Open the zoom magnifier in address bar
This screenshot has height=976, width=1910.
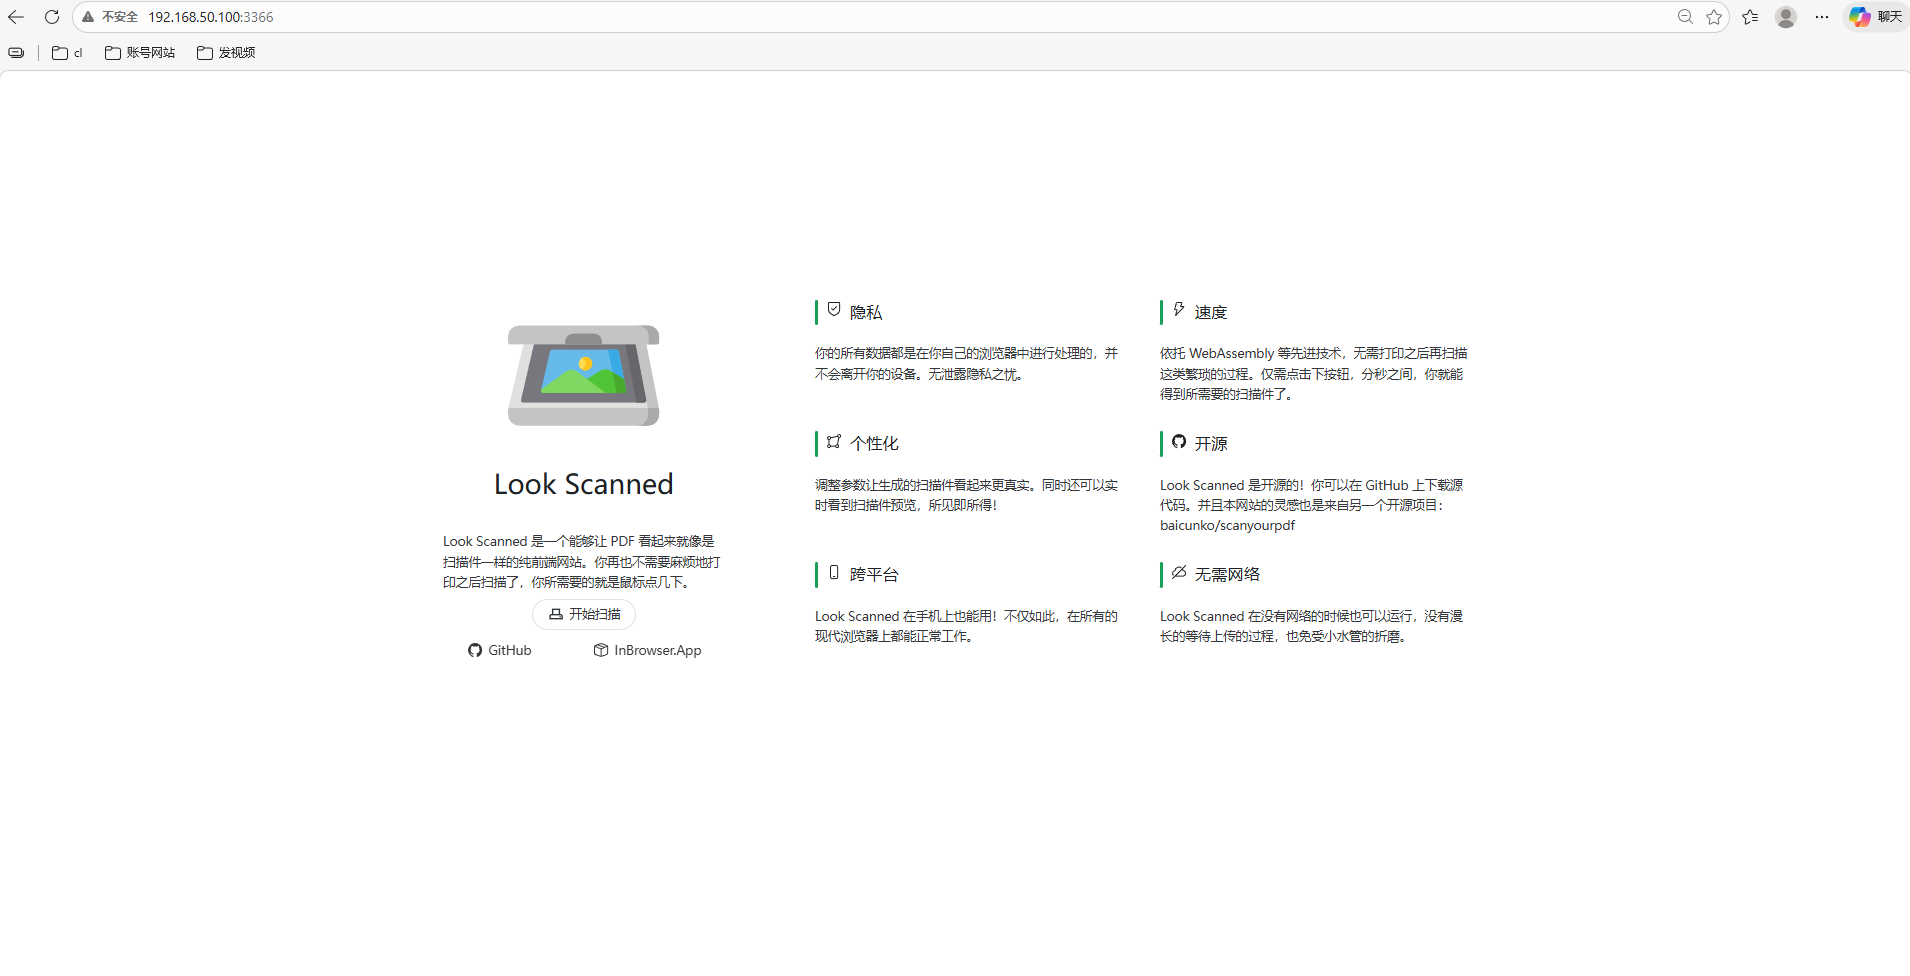(1685, 17)
